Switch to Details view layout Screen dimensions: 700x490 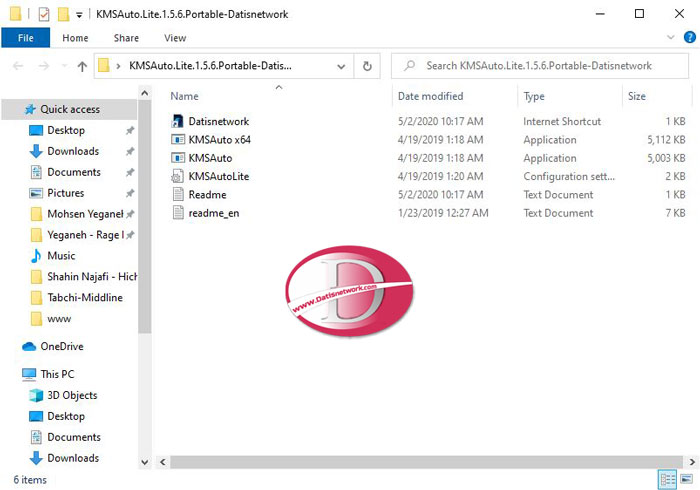tap(668, 480)
